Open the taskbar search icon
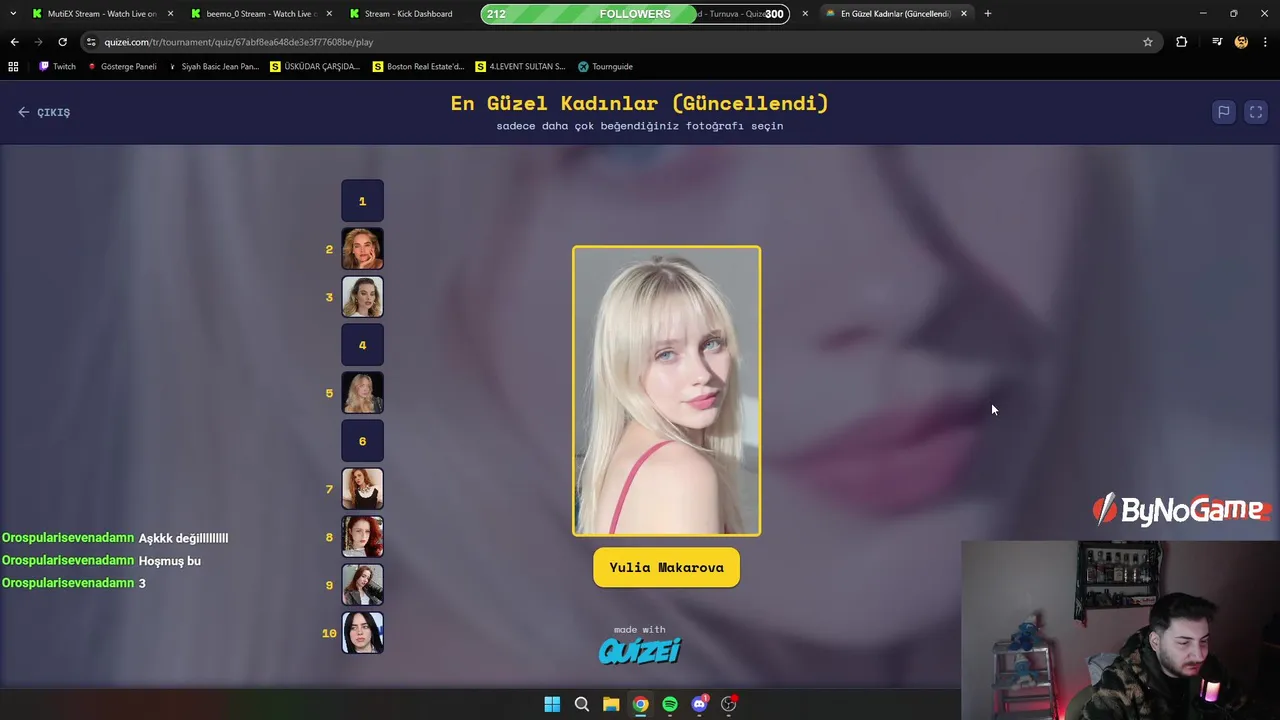 point(581,704)
